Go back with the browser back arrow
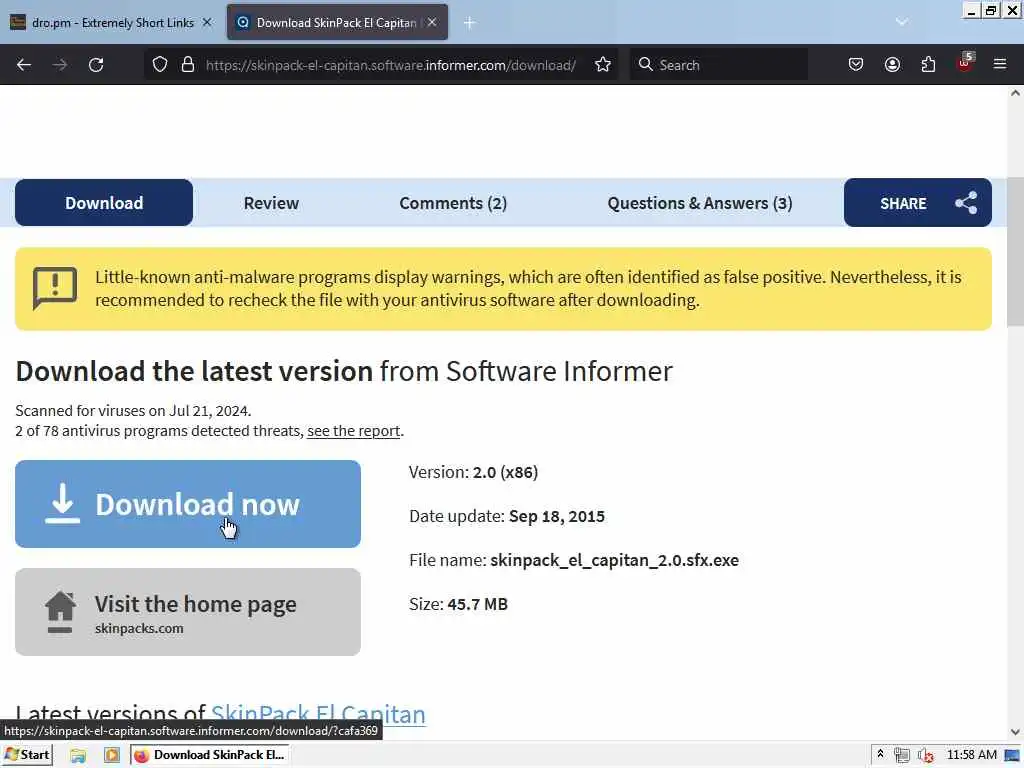 (x=24, y=65)
